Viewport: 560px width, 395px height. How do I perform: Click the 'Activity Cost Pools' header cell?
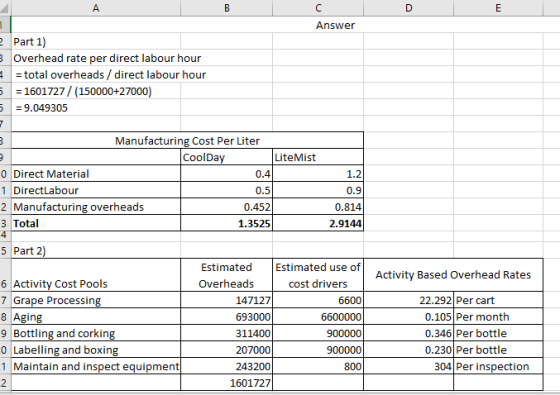[96, 275]
